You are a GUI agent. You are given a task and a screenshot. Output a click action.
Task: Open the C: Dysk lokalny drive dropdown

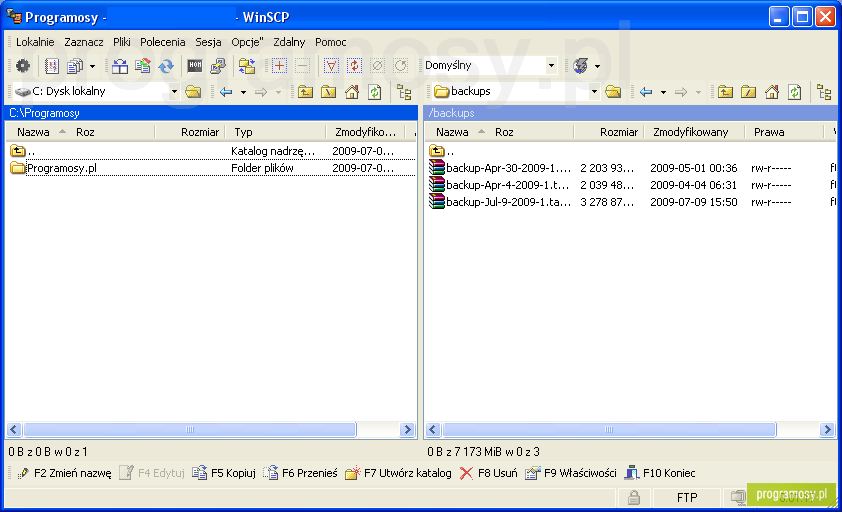click(174, 92)
